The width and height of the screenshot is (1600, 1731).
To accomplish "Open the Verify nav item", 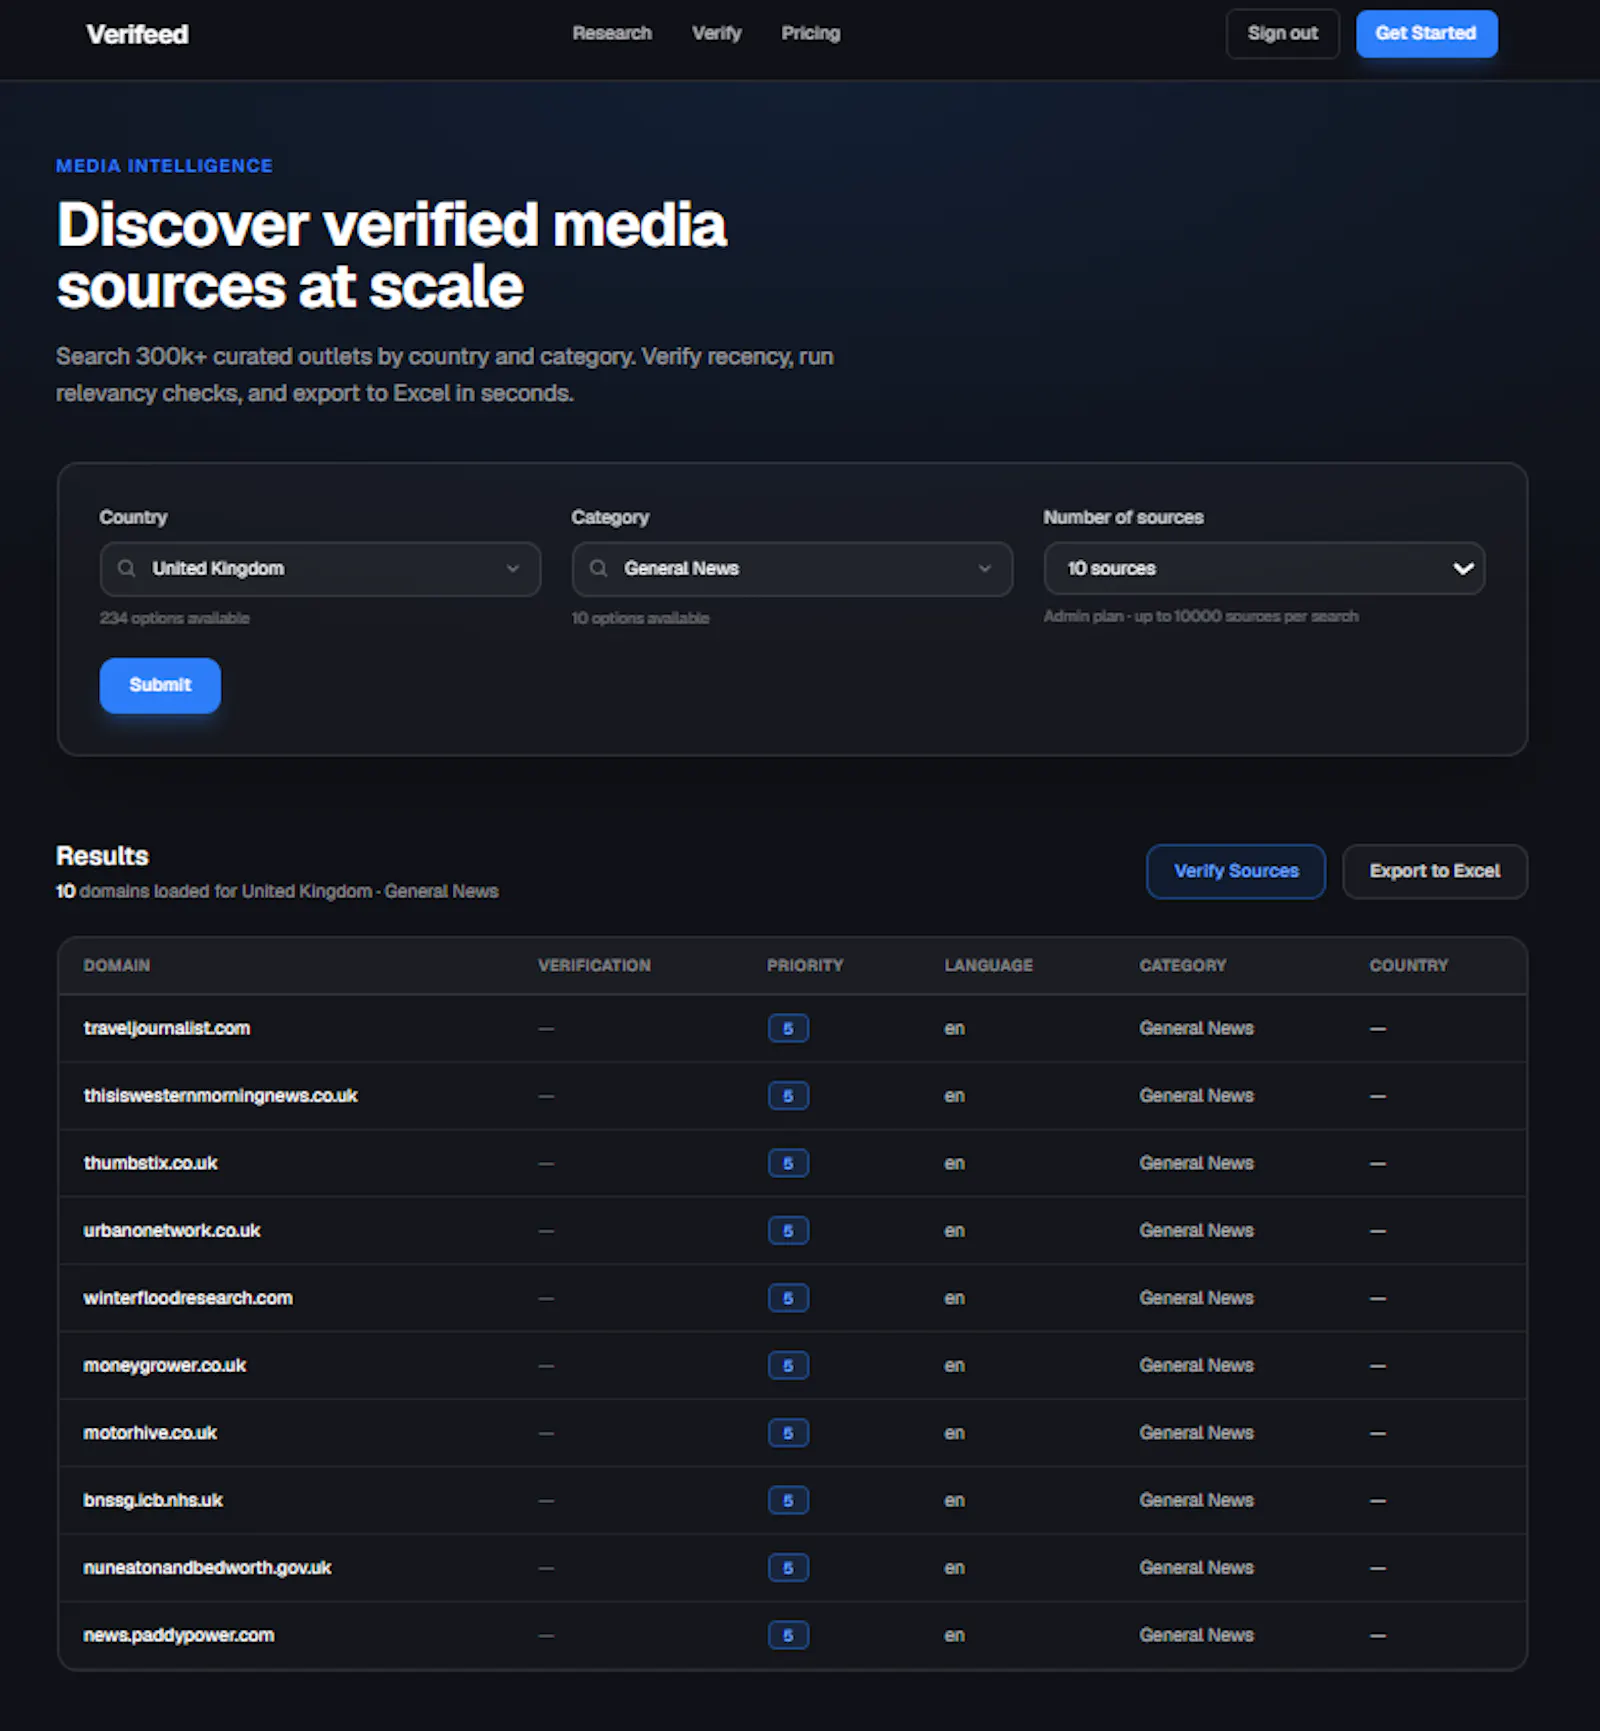I will pos(717,33).
